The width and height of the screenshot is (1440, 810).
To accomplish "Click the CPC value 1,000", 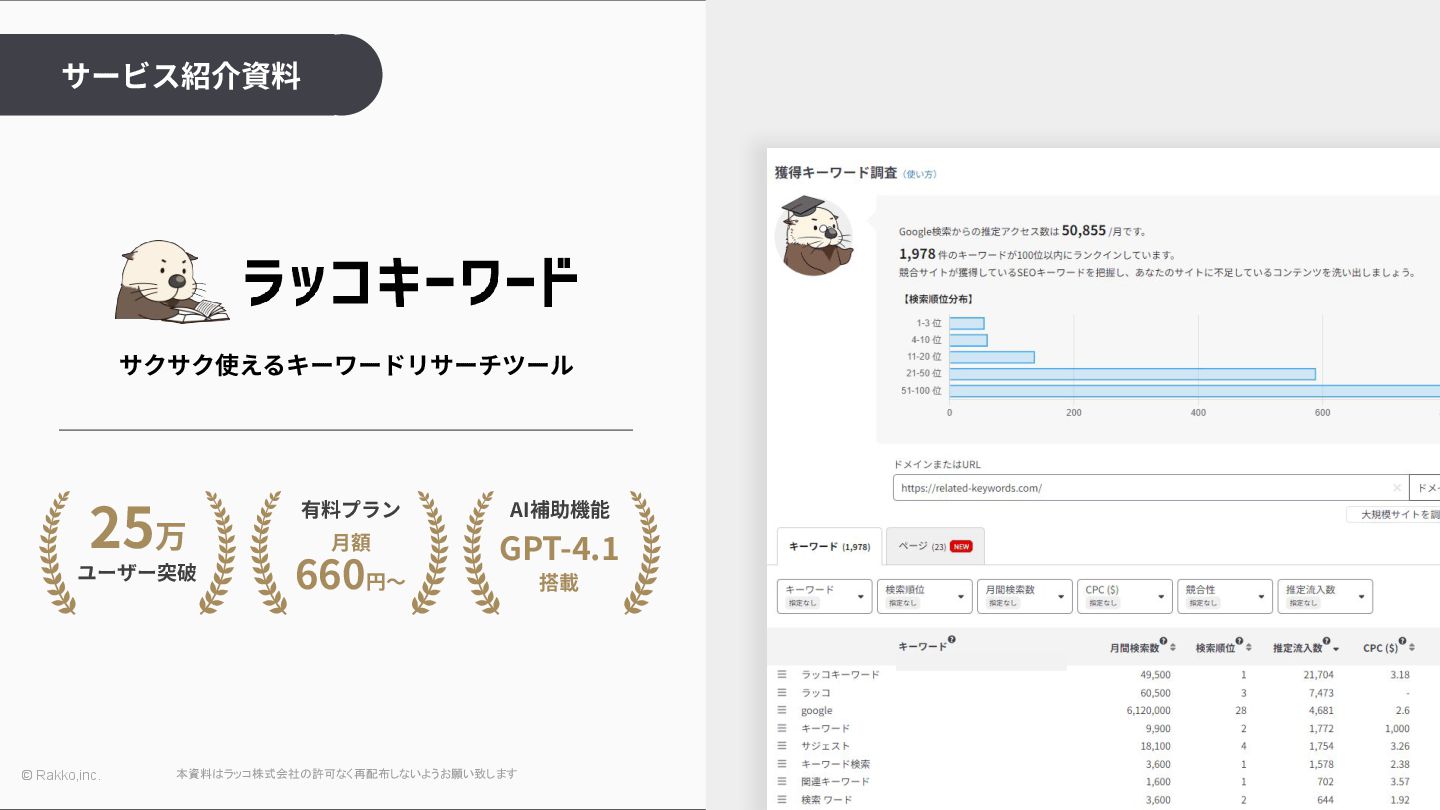I will pos(1397,729).
